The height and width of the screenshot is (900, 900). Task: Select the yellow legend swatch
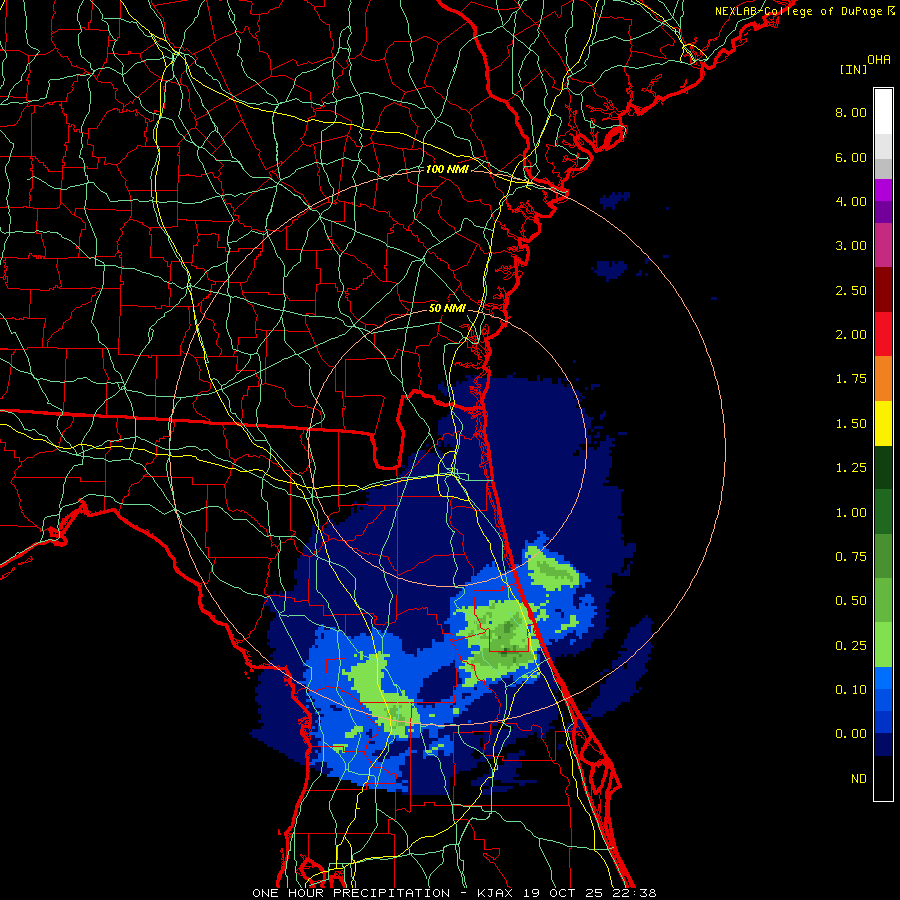(x=883, y=424)
